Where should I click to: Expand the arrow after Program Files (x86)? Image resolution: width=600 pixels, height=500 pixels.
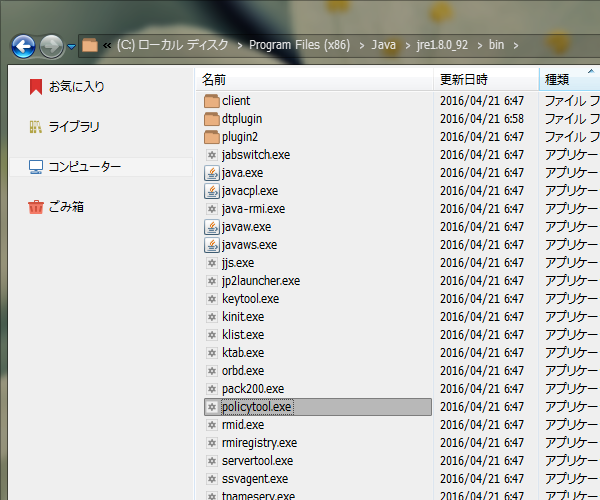pyautogui.click(x=362, y=46)
